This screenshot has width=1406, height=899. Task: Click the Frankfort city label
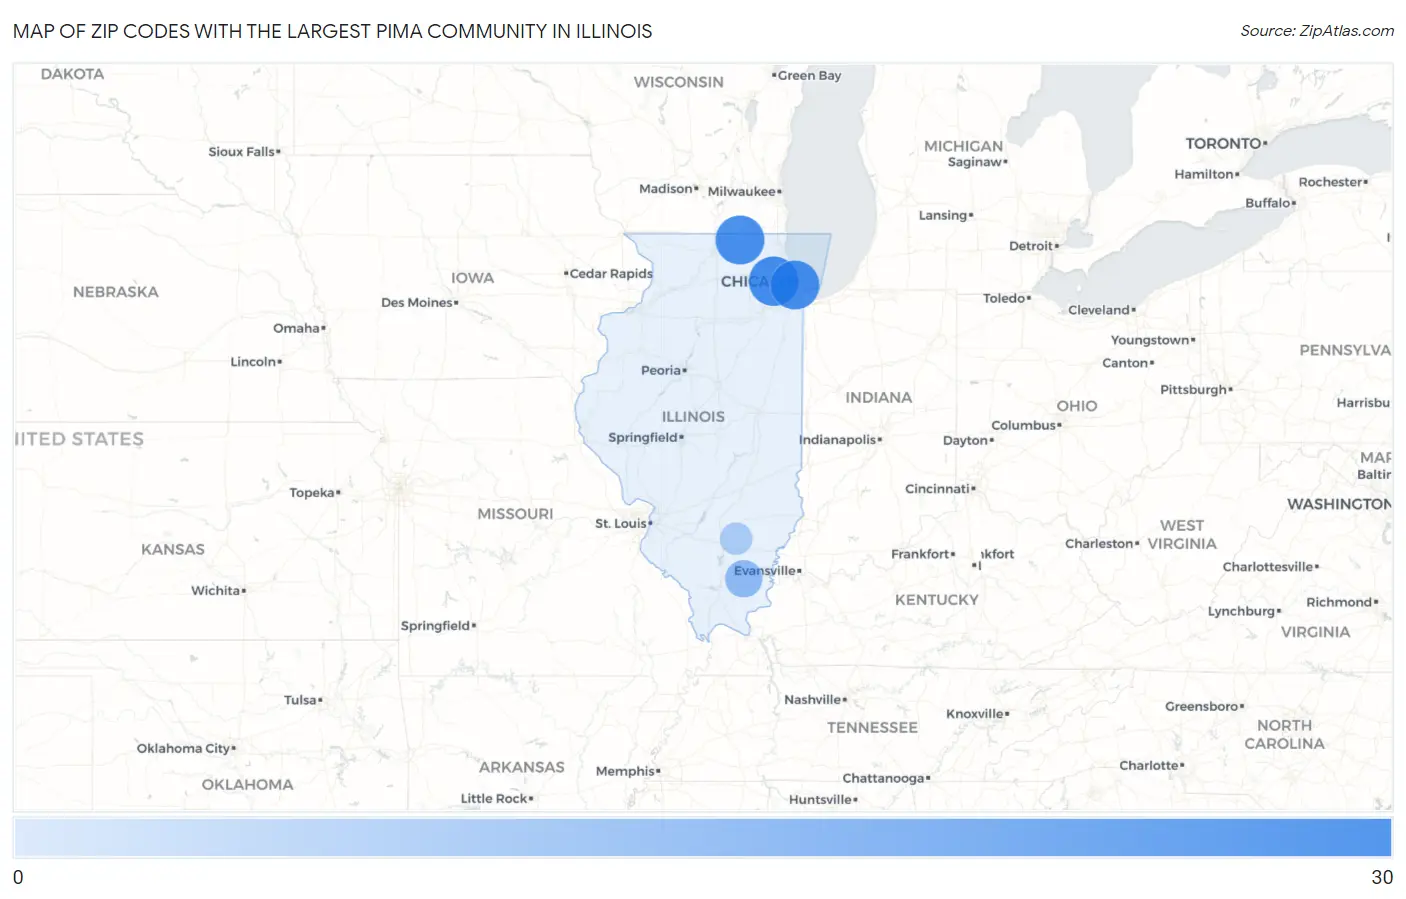pos(922,554)
